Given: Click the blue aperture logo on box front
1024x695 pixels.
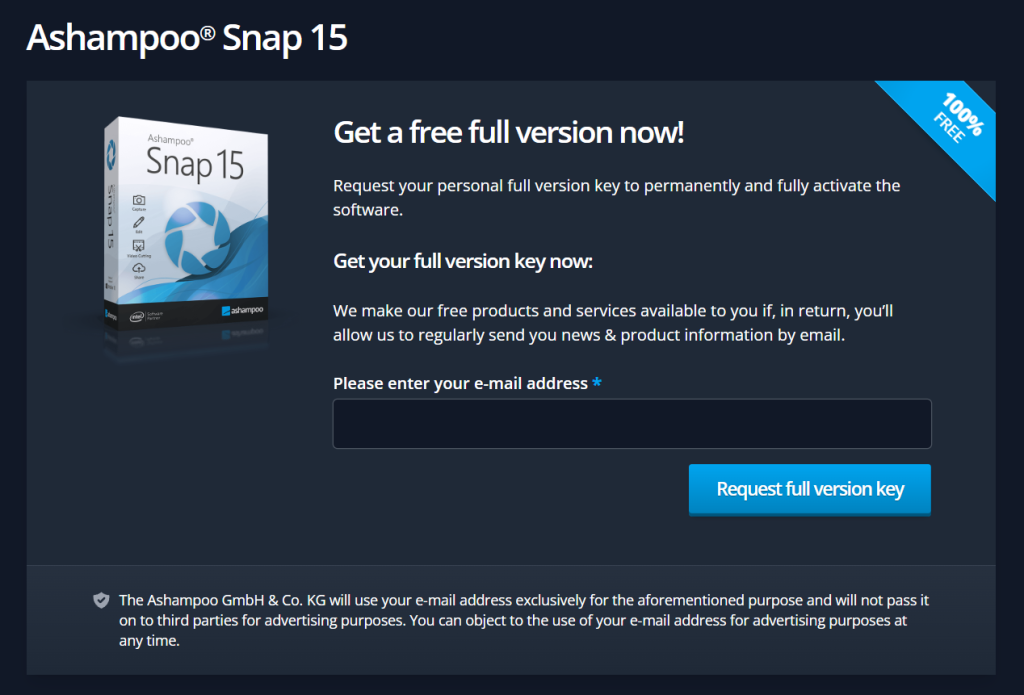Looking at the screenshot, I should click(197, 238).
